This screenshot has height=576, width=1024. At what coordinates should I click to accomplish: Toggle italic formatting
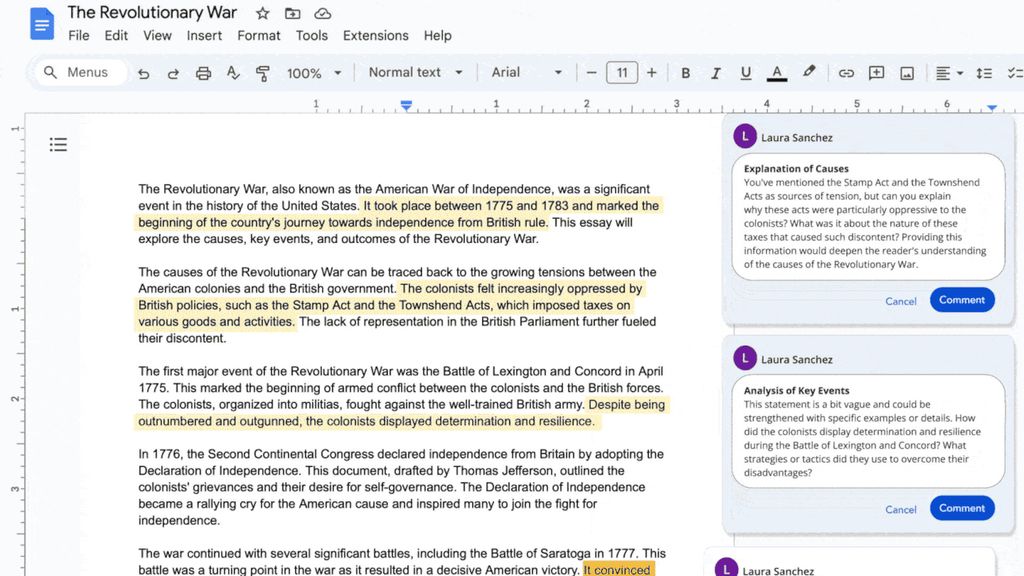pos(715,73)
